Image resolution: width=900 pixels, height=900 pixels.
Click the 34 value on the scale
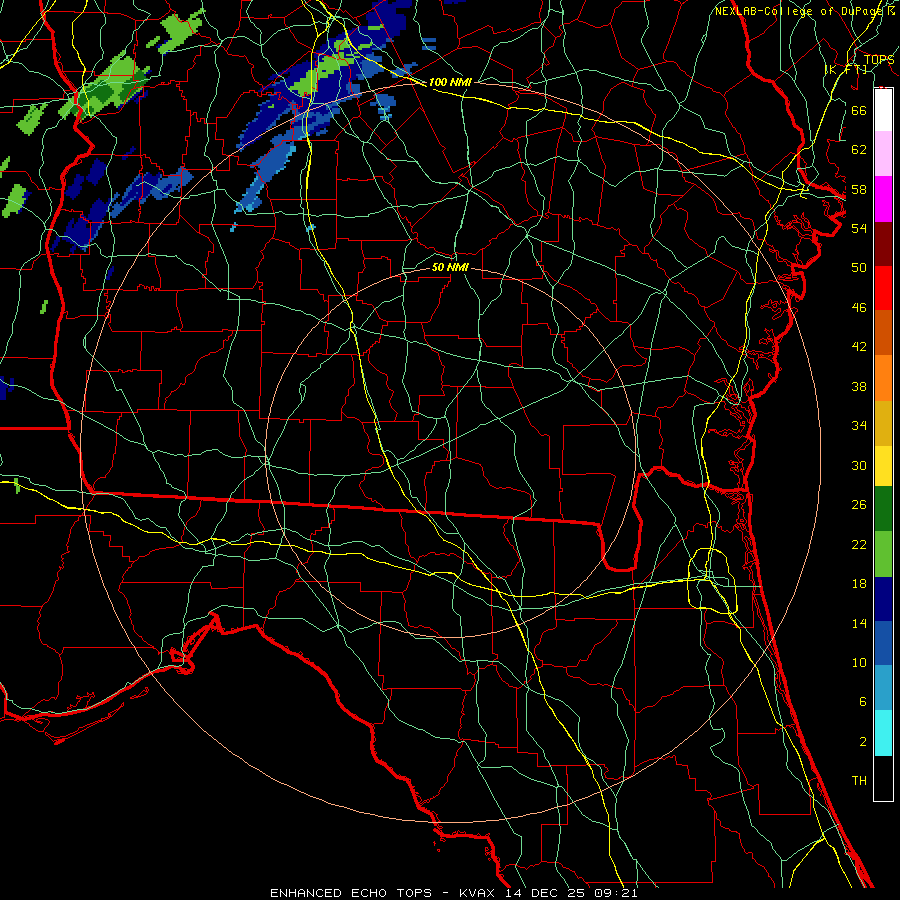coord(859,426)
